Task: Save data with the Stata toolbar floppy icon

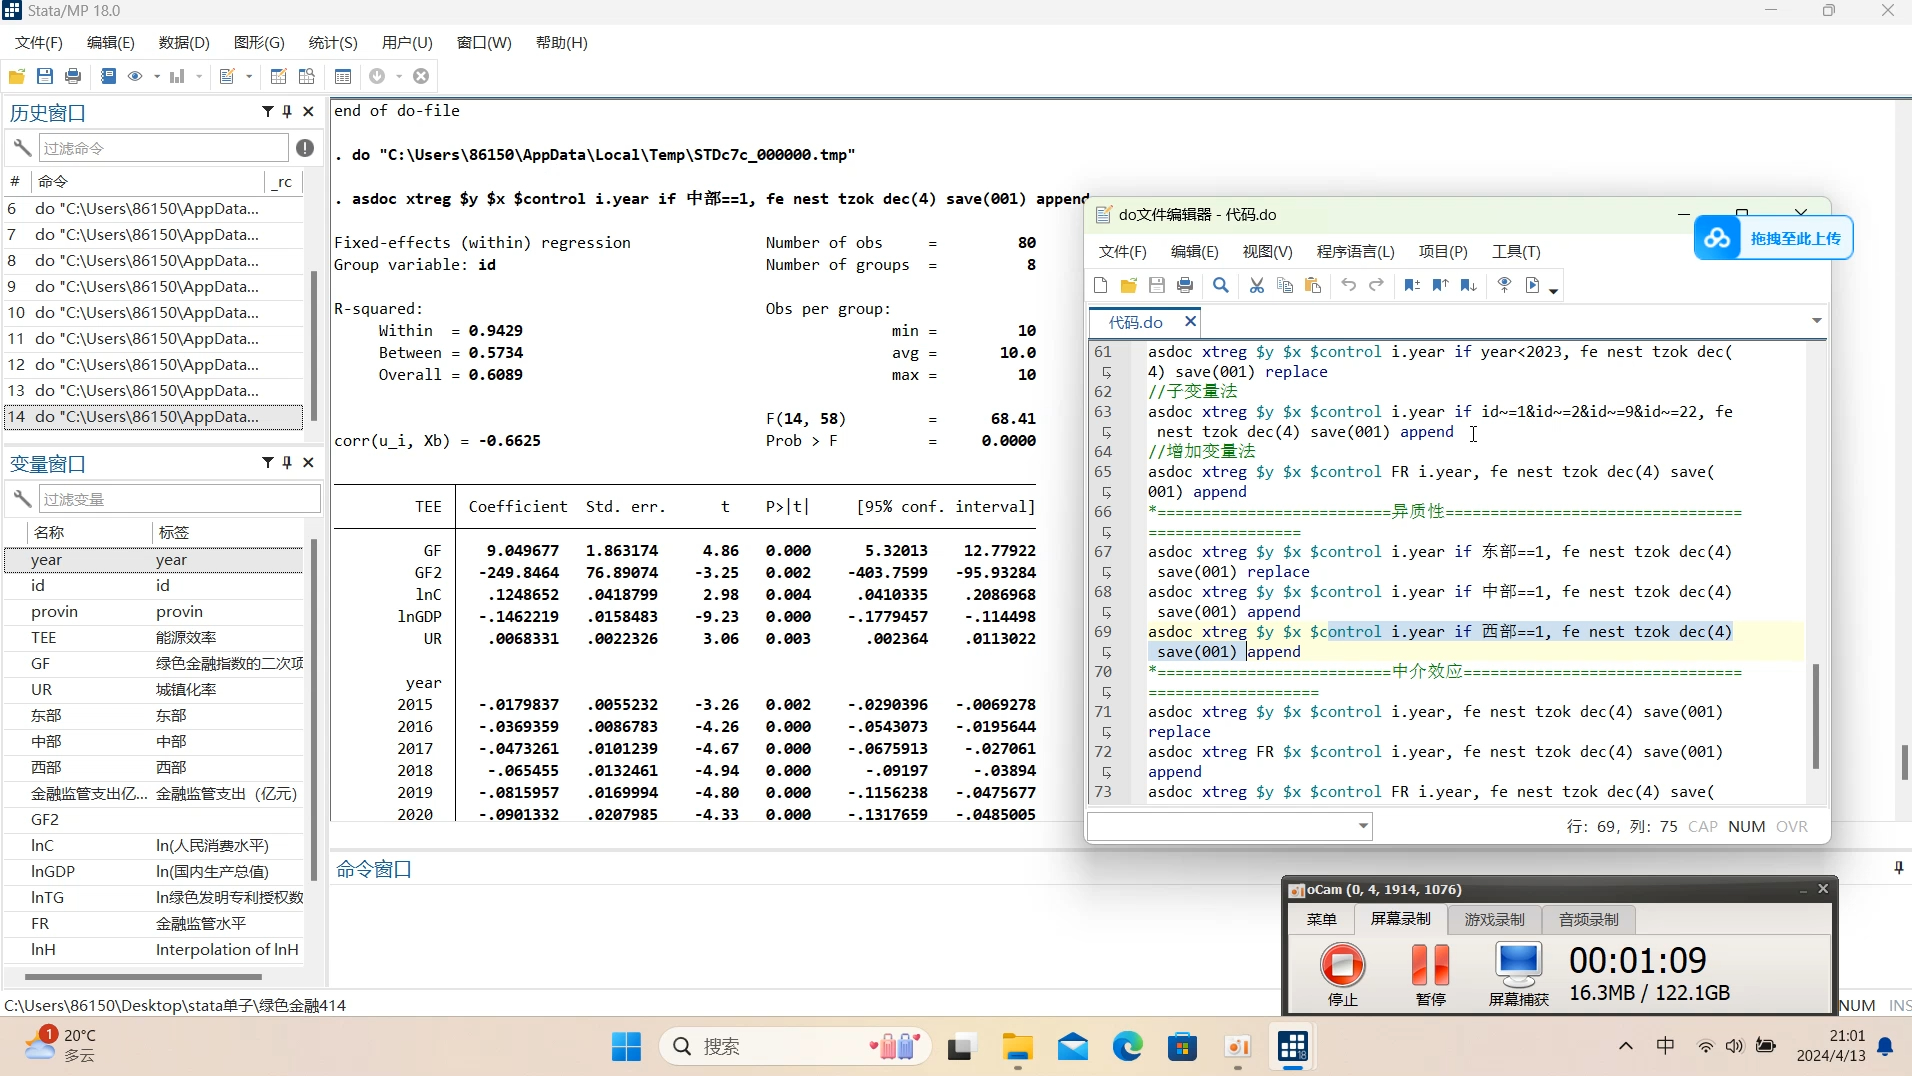Action: (45, 76)
